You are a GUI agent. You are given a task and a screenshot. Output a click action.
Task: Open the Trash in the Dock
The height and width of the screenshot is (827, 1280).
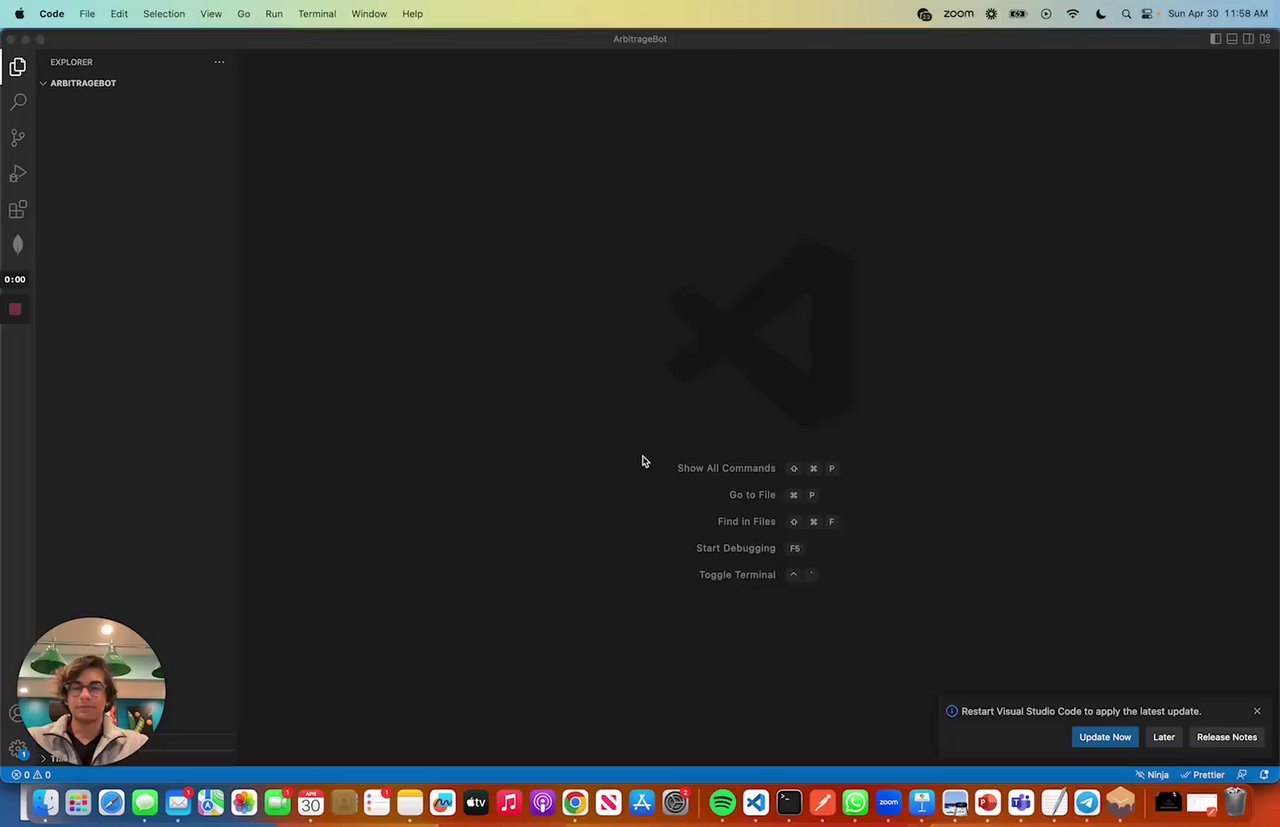pyautogui.click(x=1235, y=802)
